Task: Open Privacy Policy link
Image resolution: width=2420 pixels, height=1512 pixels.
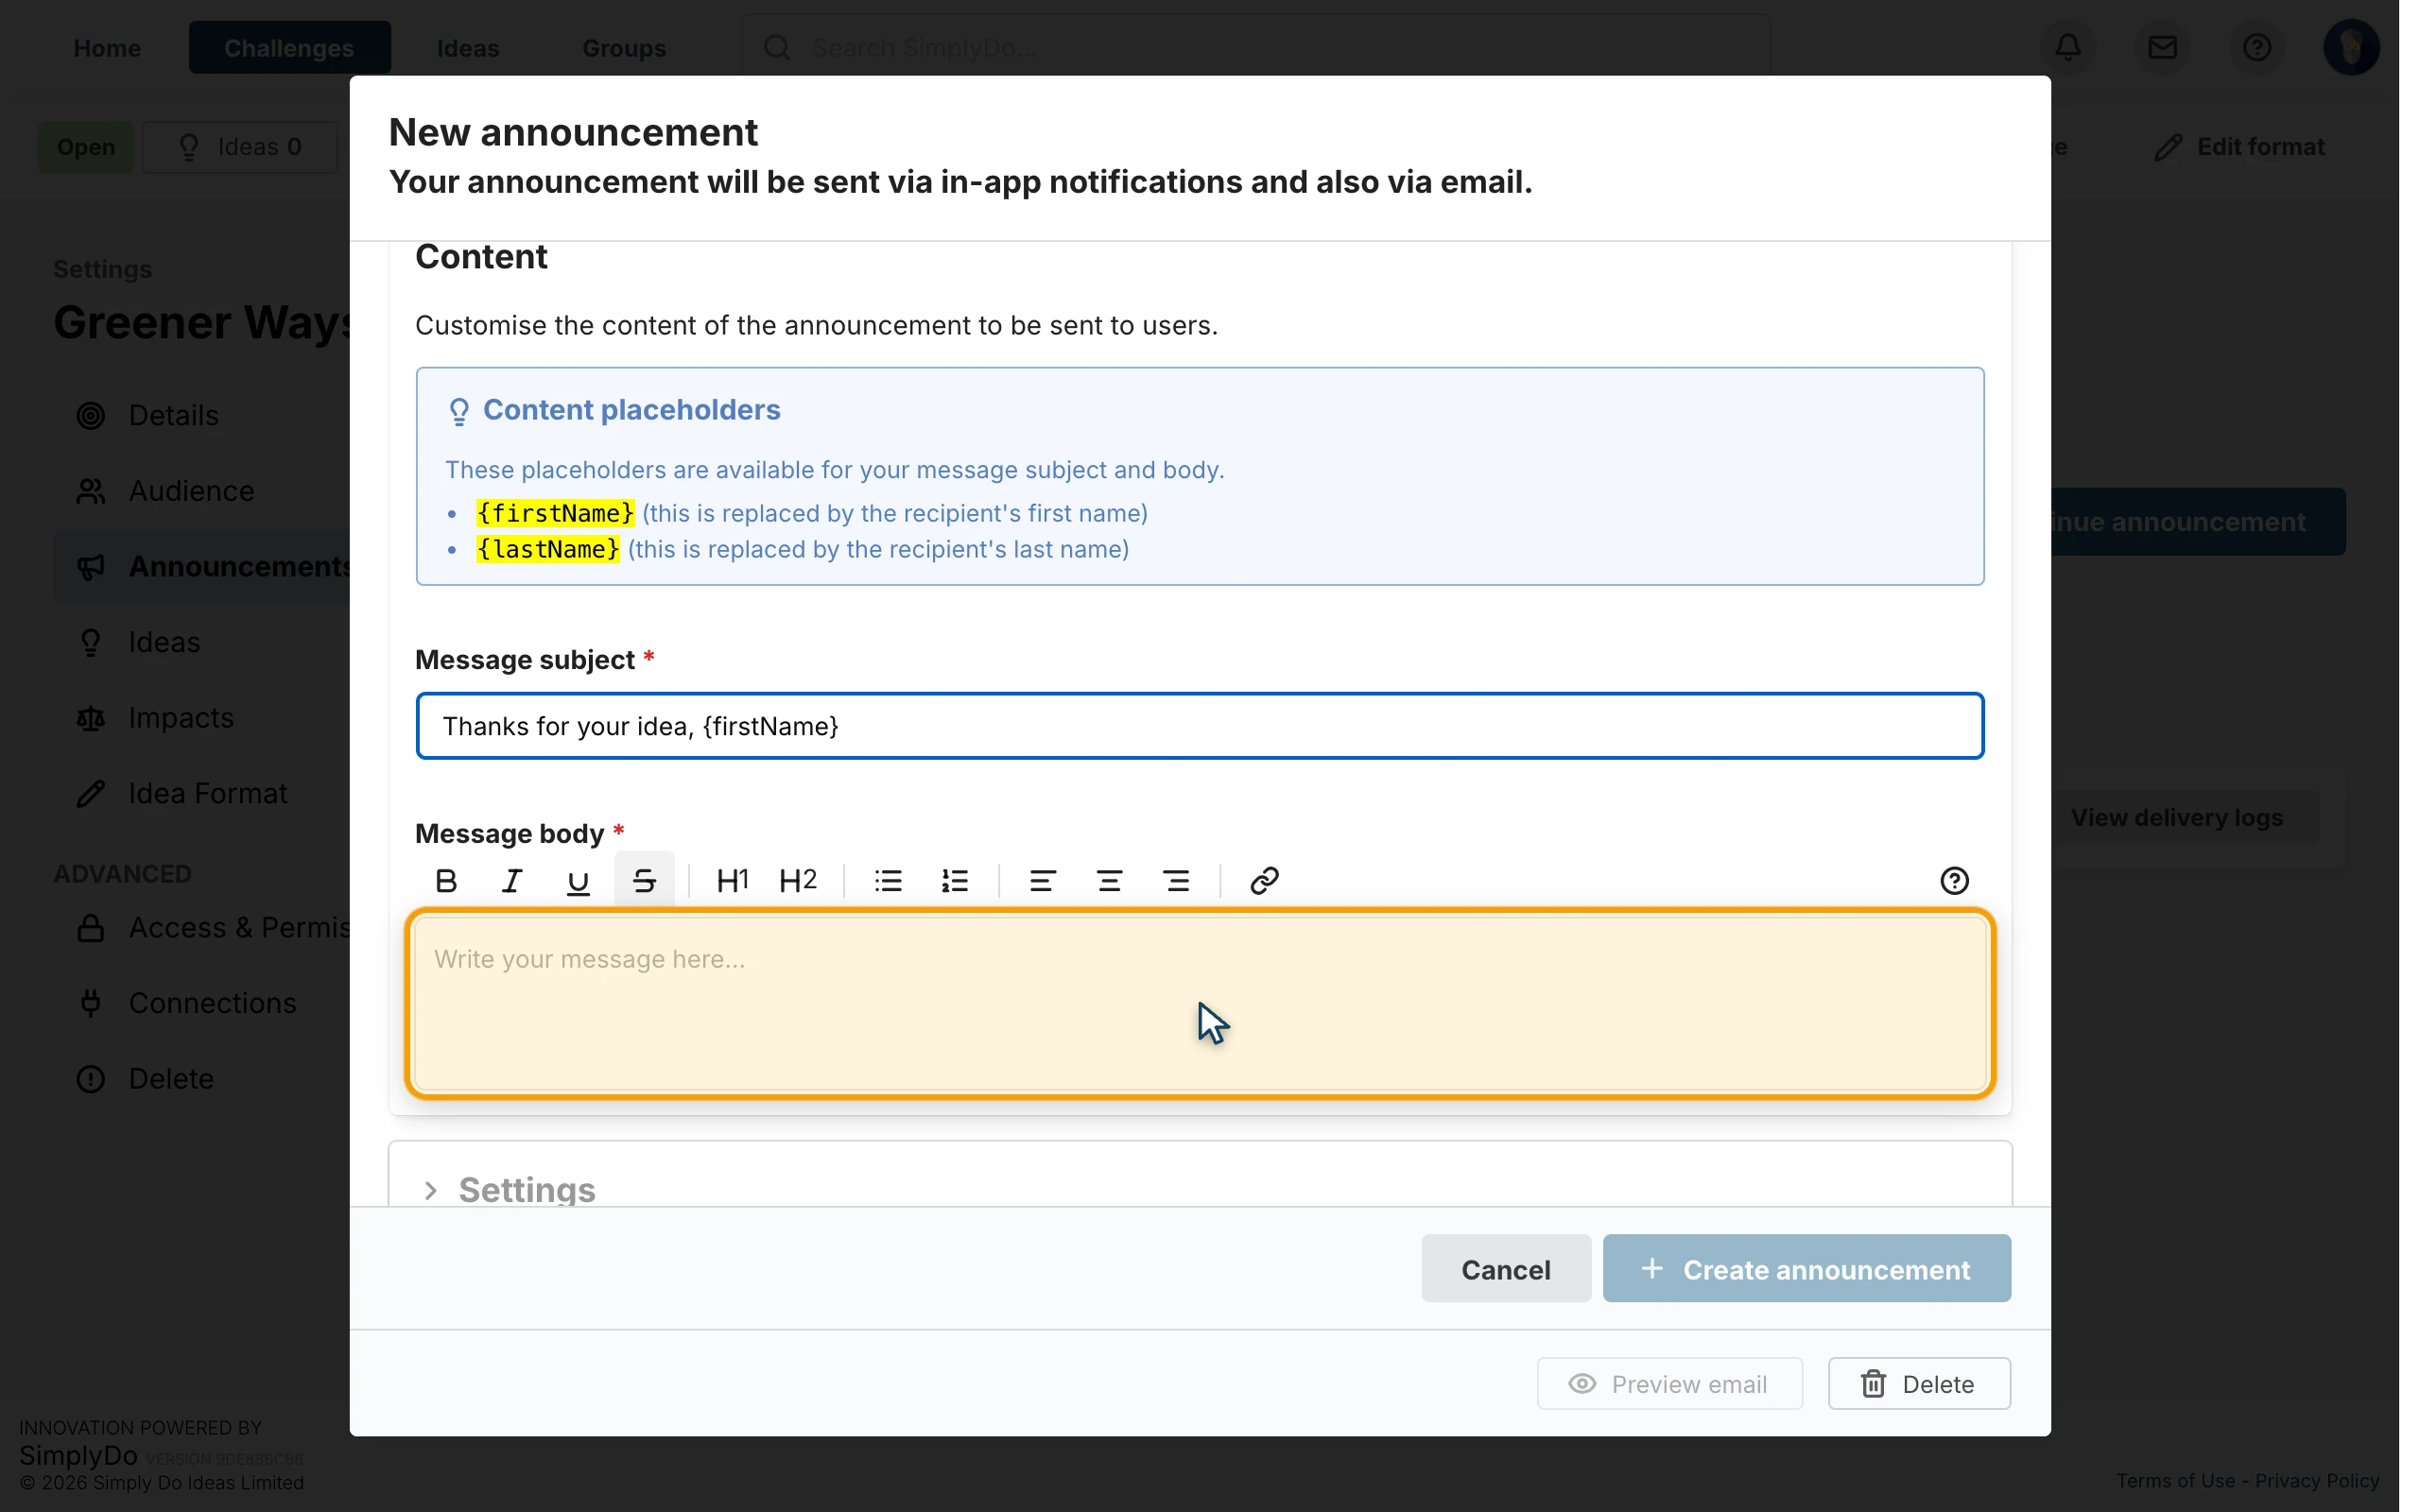Action: tap(2316, 1480)
